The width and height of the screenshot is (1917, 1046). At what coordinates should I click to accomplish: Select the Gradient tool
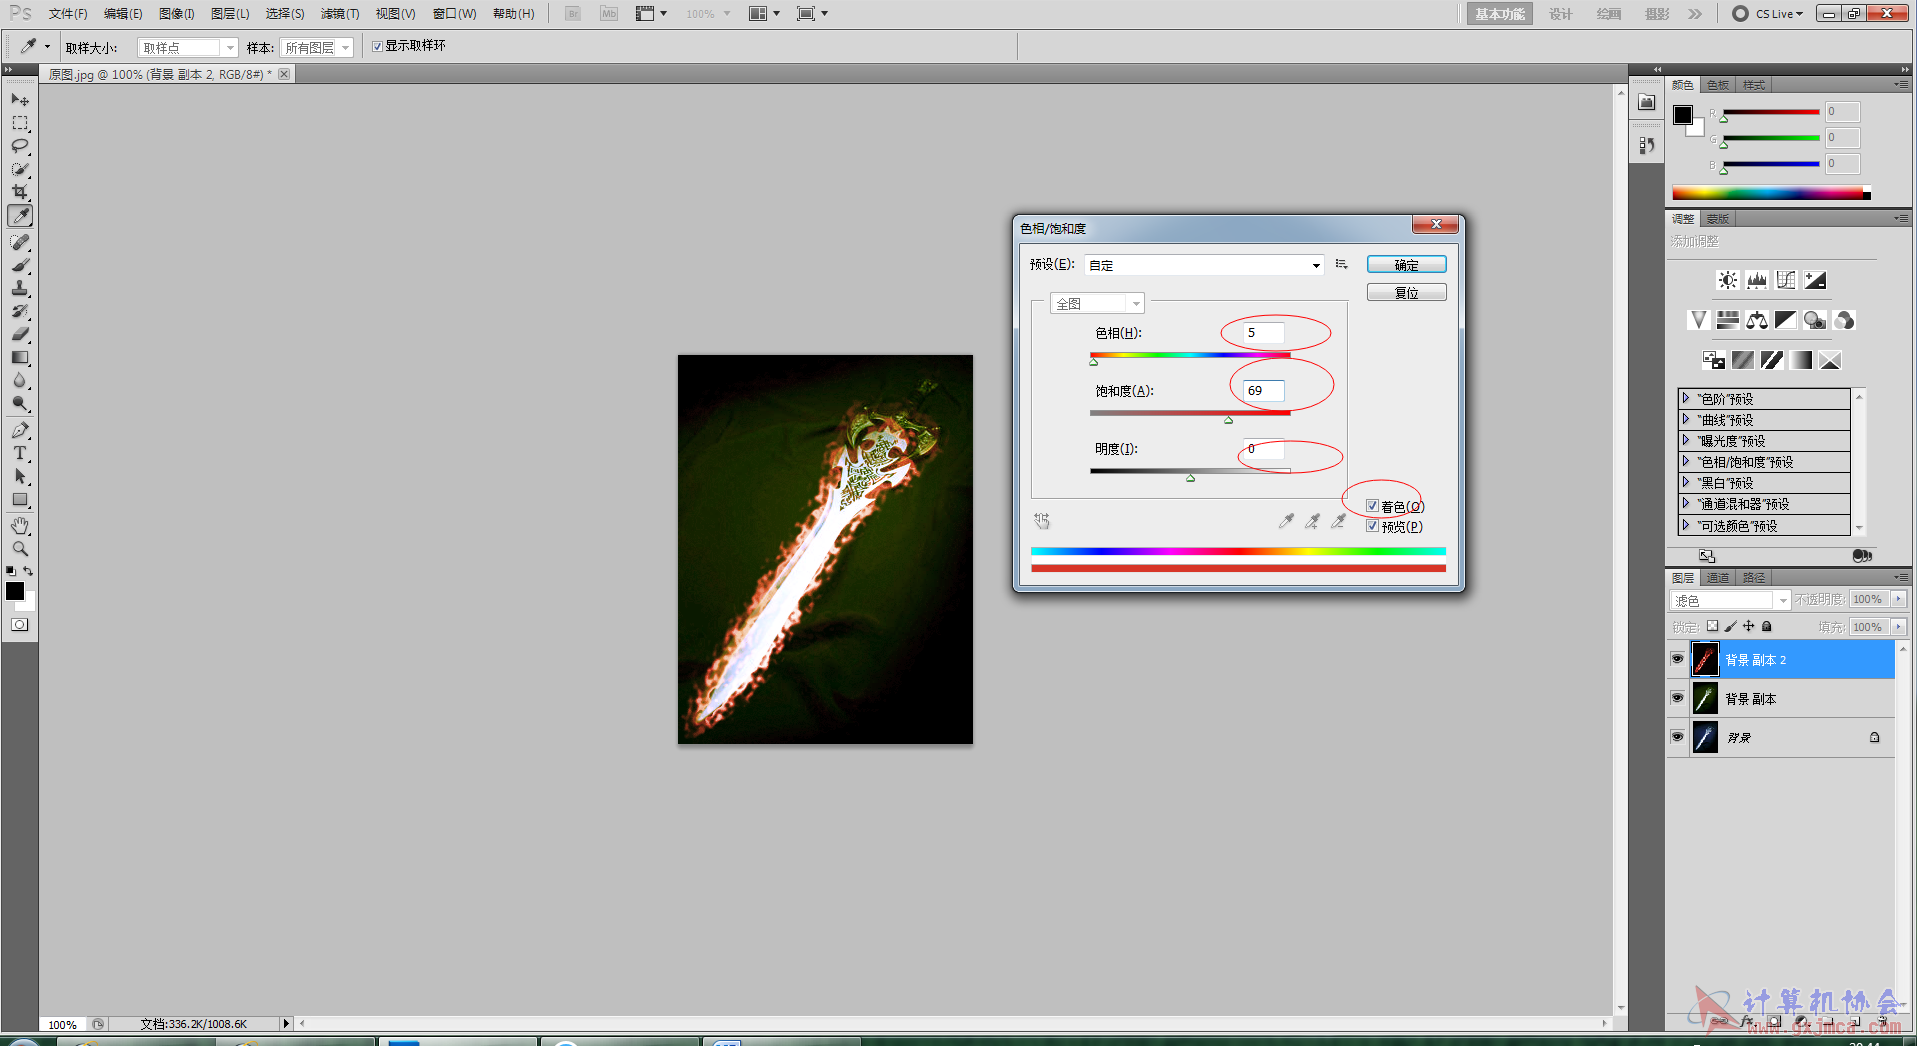click(20, 357)
